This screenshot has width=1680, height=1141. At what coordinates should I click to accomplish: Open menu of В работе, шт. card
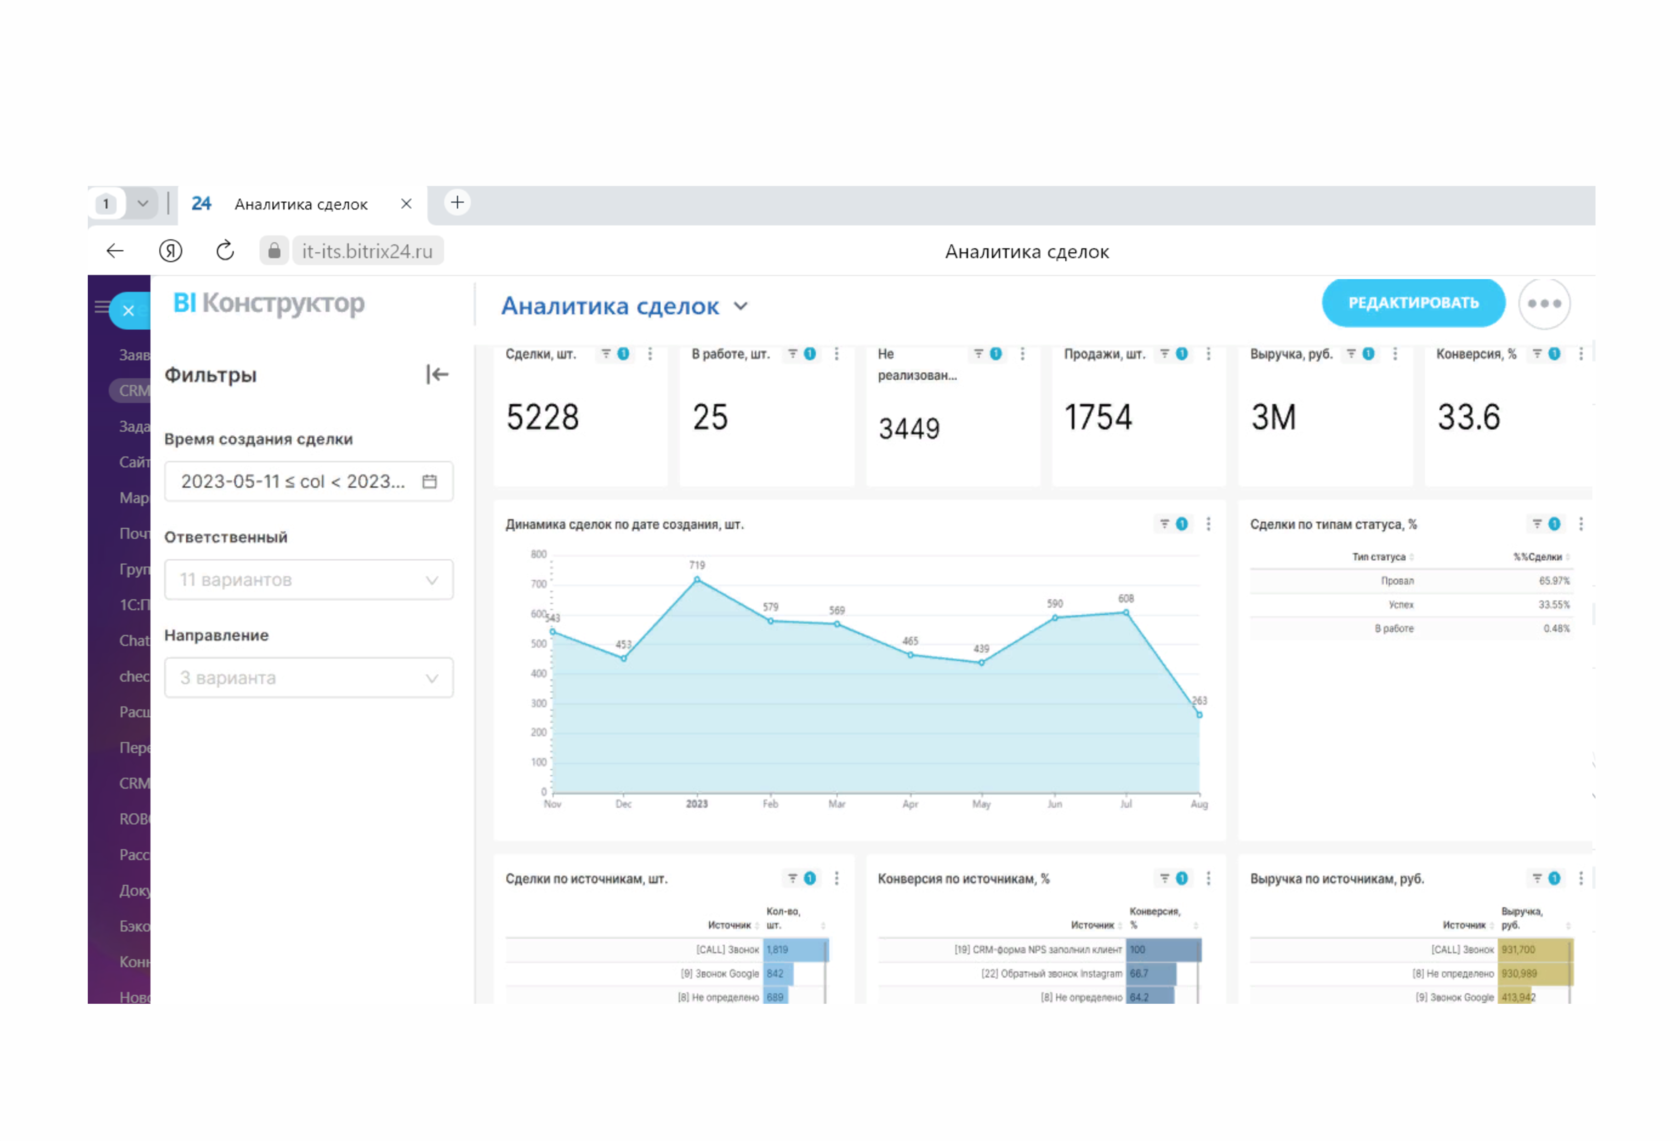point(837,354)
